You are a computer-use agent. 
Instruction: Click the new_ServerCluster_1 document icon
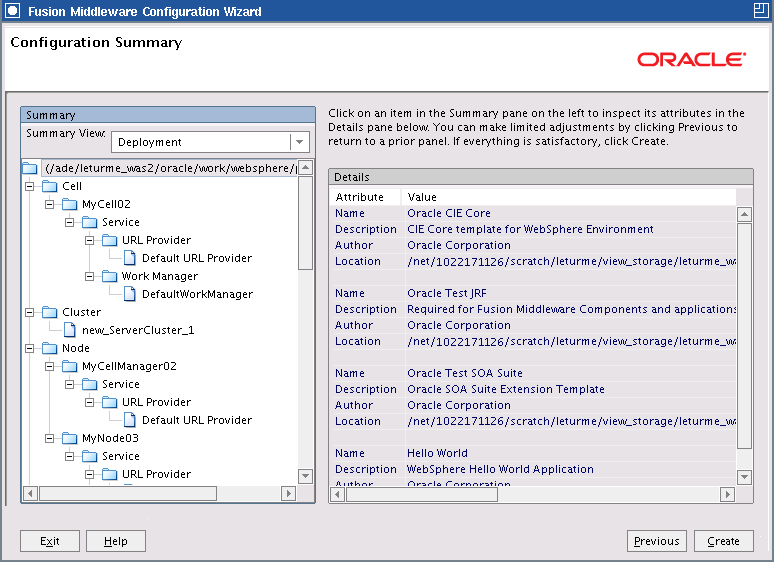70,330
